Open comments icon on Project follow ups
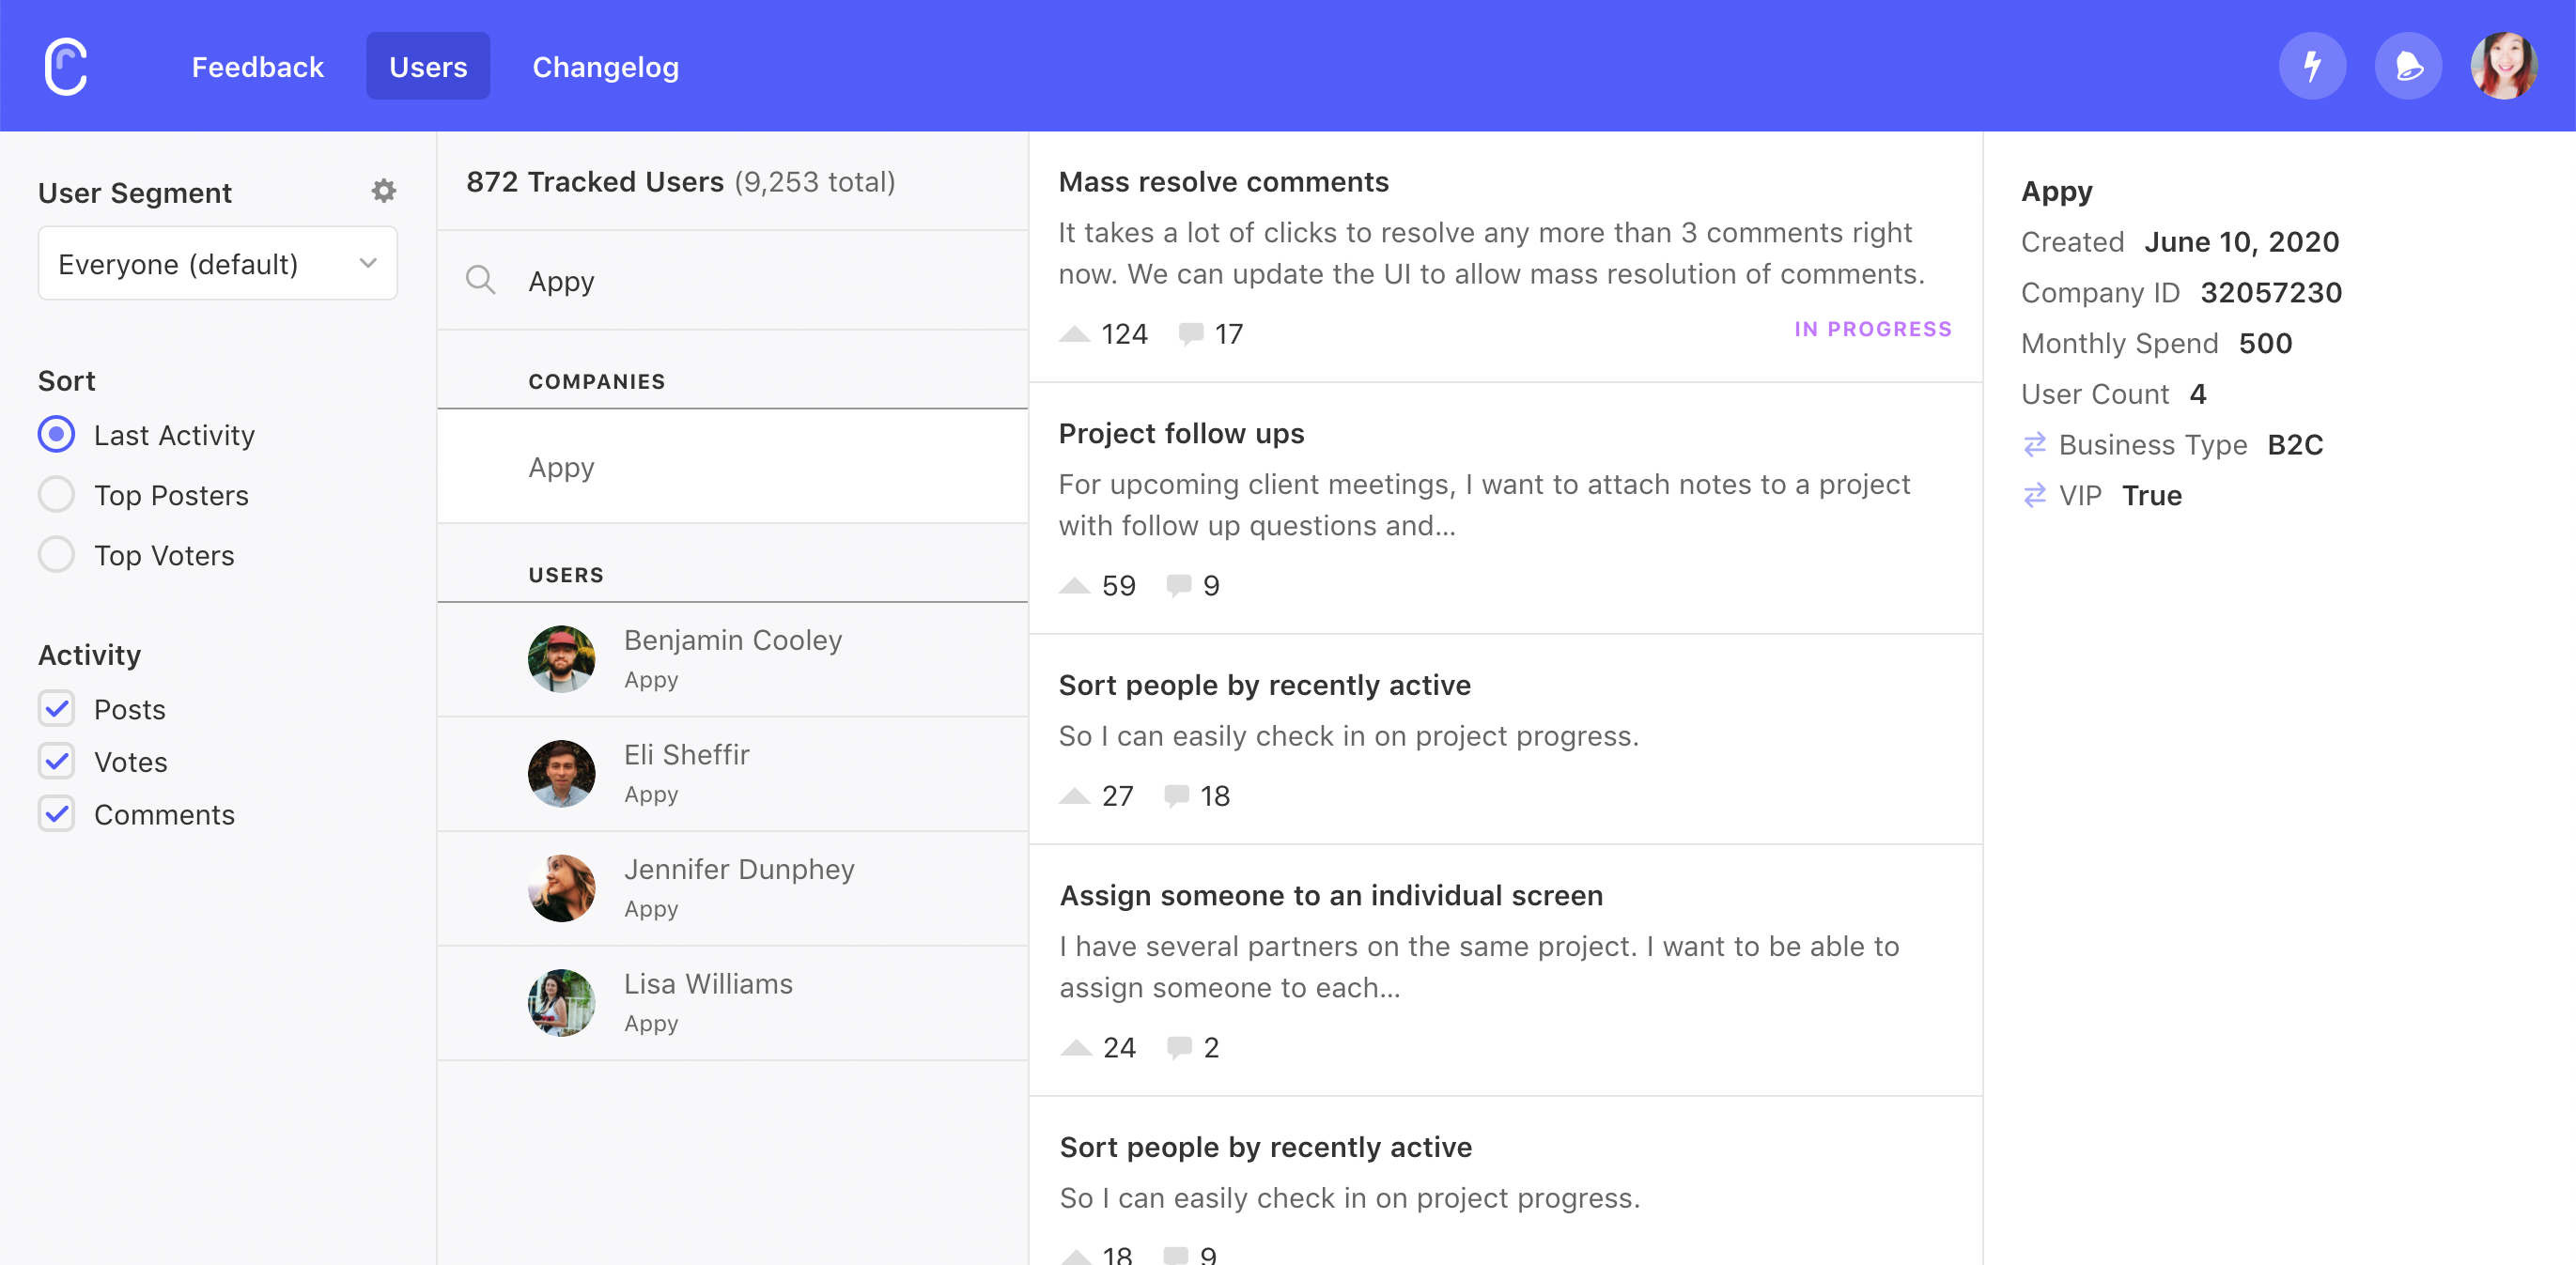The height and width of the screenshot is (1265, 2576). tap(1179, 586)
